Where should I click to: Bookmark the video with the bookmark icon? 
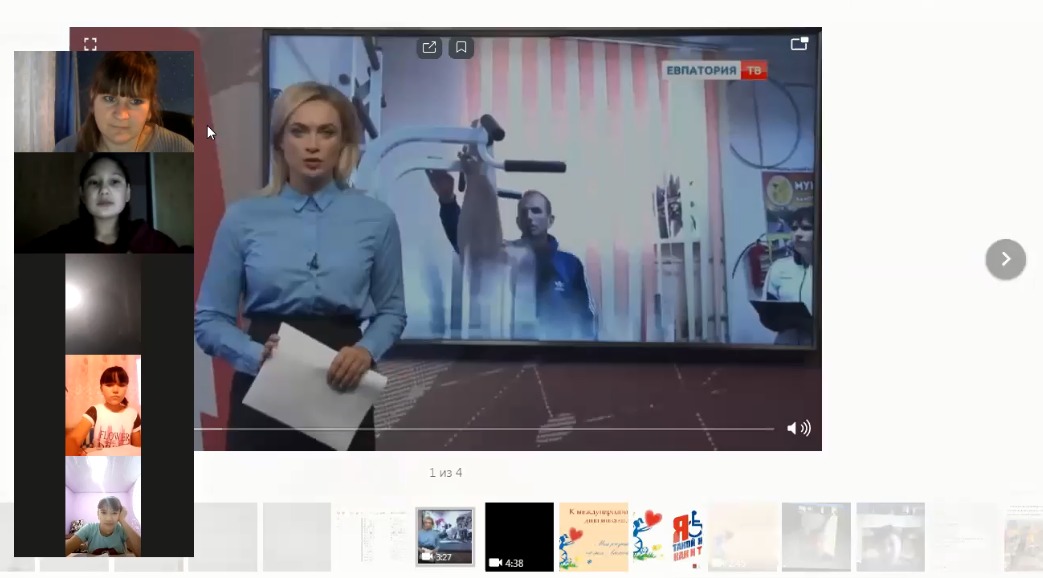tap(461, 47)
